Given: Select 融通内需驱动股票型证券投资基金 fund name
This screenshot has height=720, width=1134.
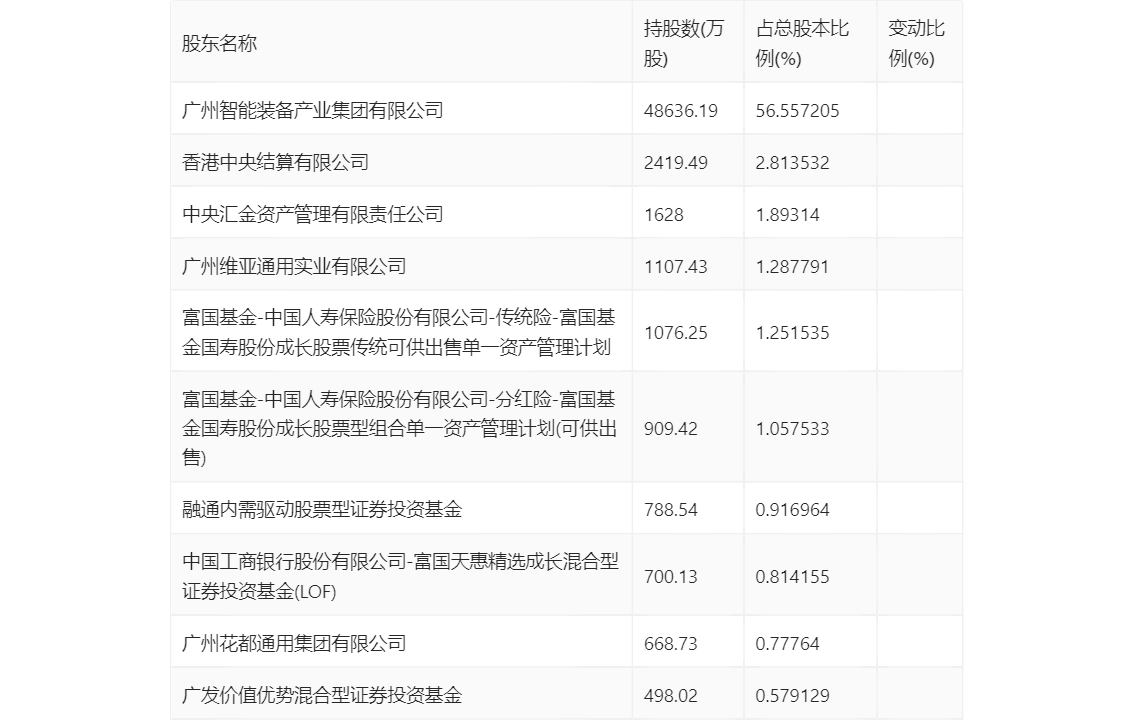Looking at the screenshot, I should (x=322, y=510).
